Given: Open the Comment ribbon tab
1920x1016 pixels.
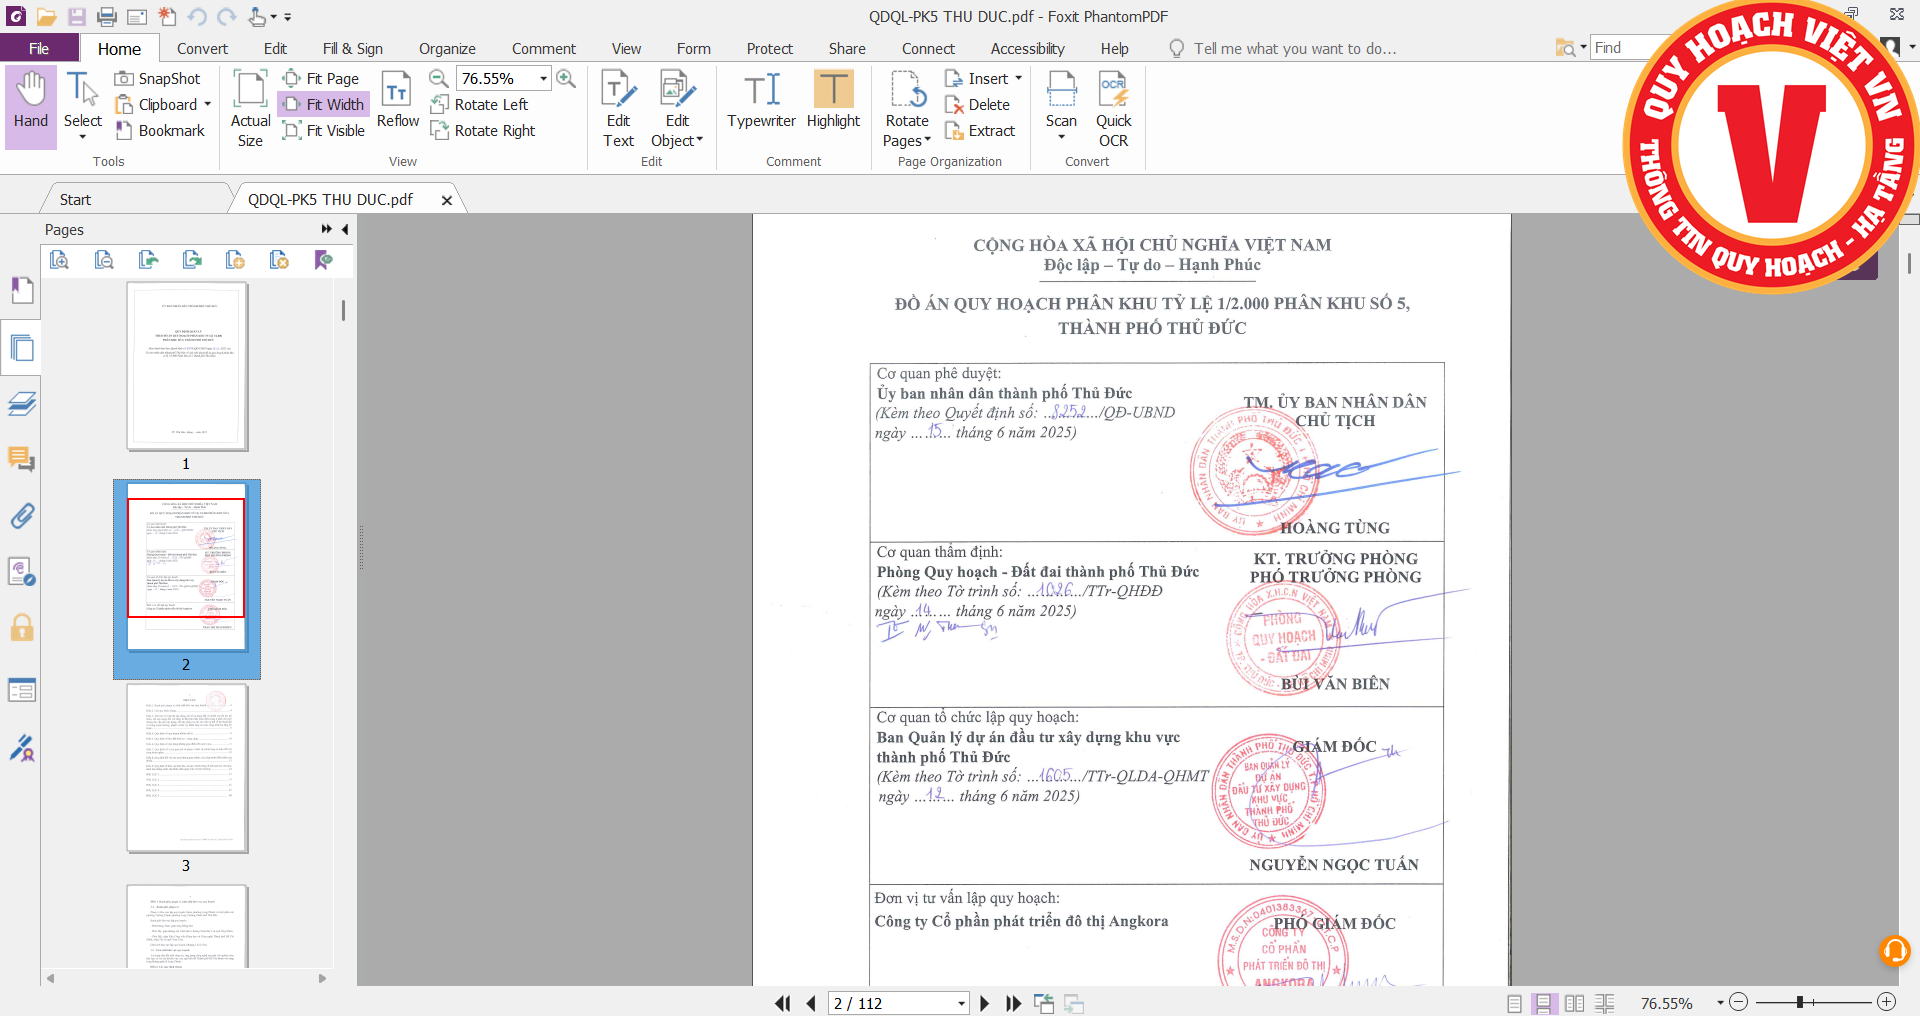Looking at the screenshot, I should point(543,49).
